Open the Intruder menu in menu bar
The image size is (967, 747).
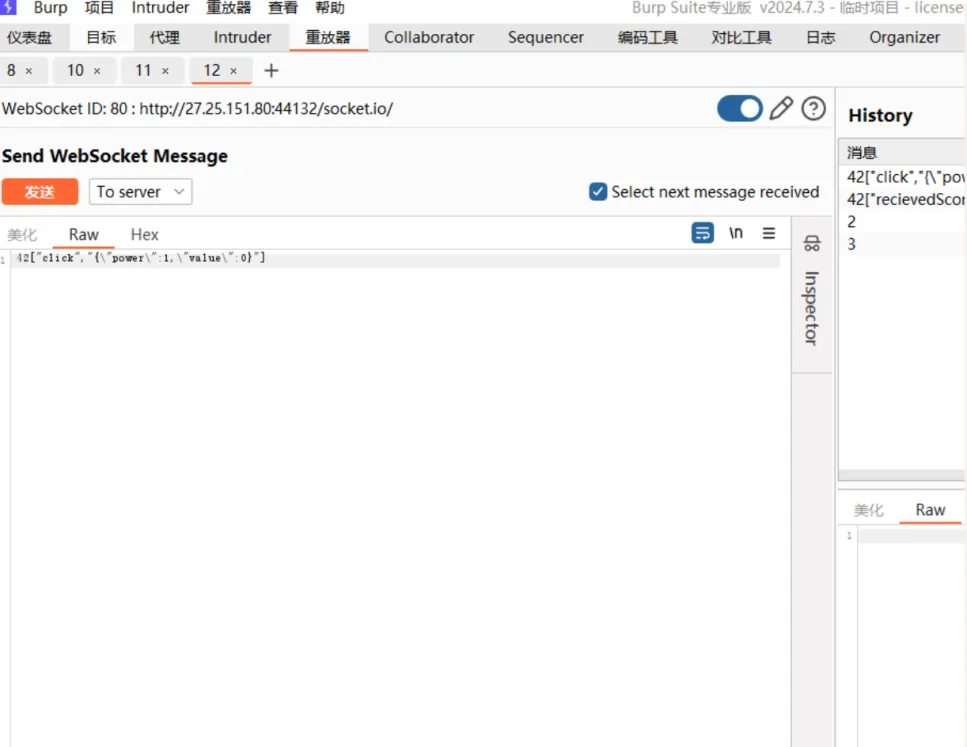click(x=160, y=7)
